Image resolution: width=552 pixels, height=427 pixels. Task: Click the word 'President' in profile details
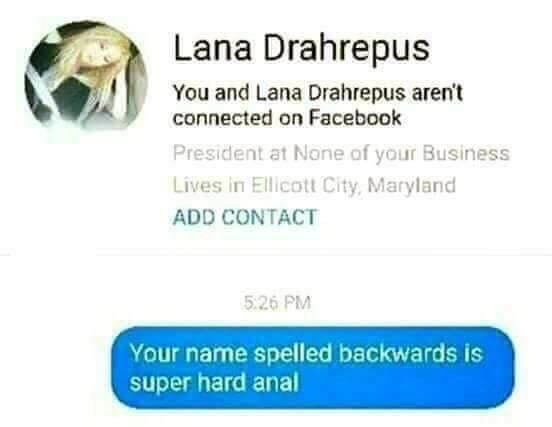tap(218, 153)
